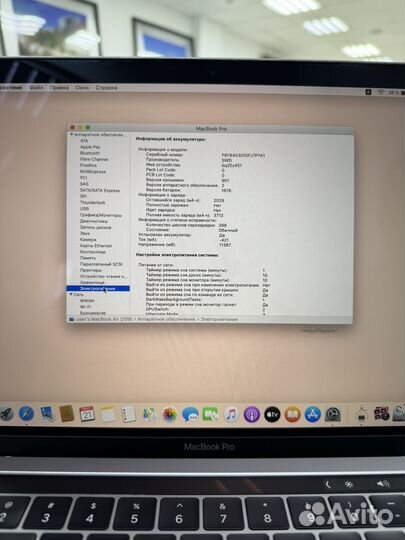Select Apple Pay in the sidebar
This screenshot has height=540, width=405.
click(x=90, y=147)
